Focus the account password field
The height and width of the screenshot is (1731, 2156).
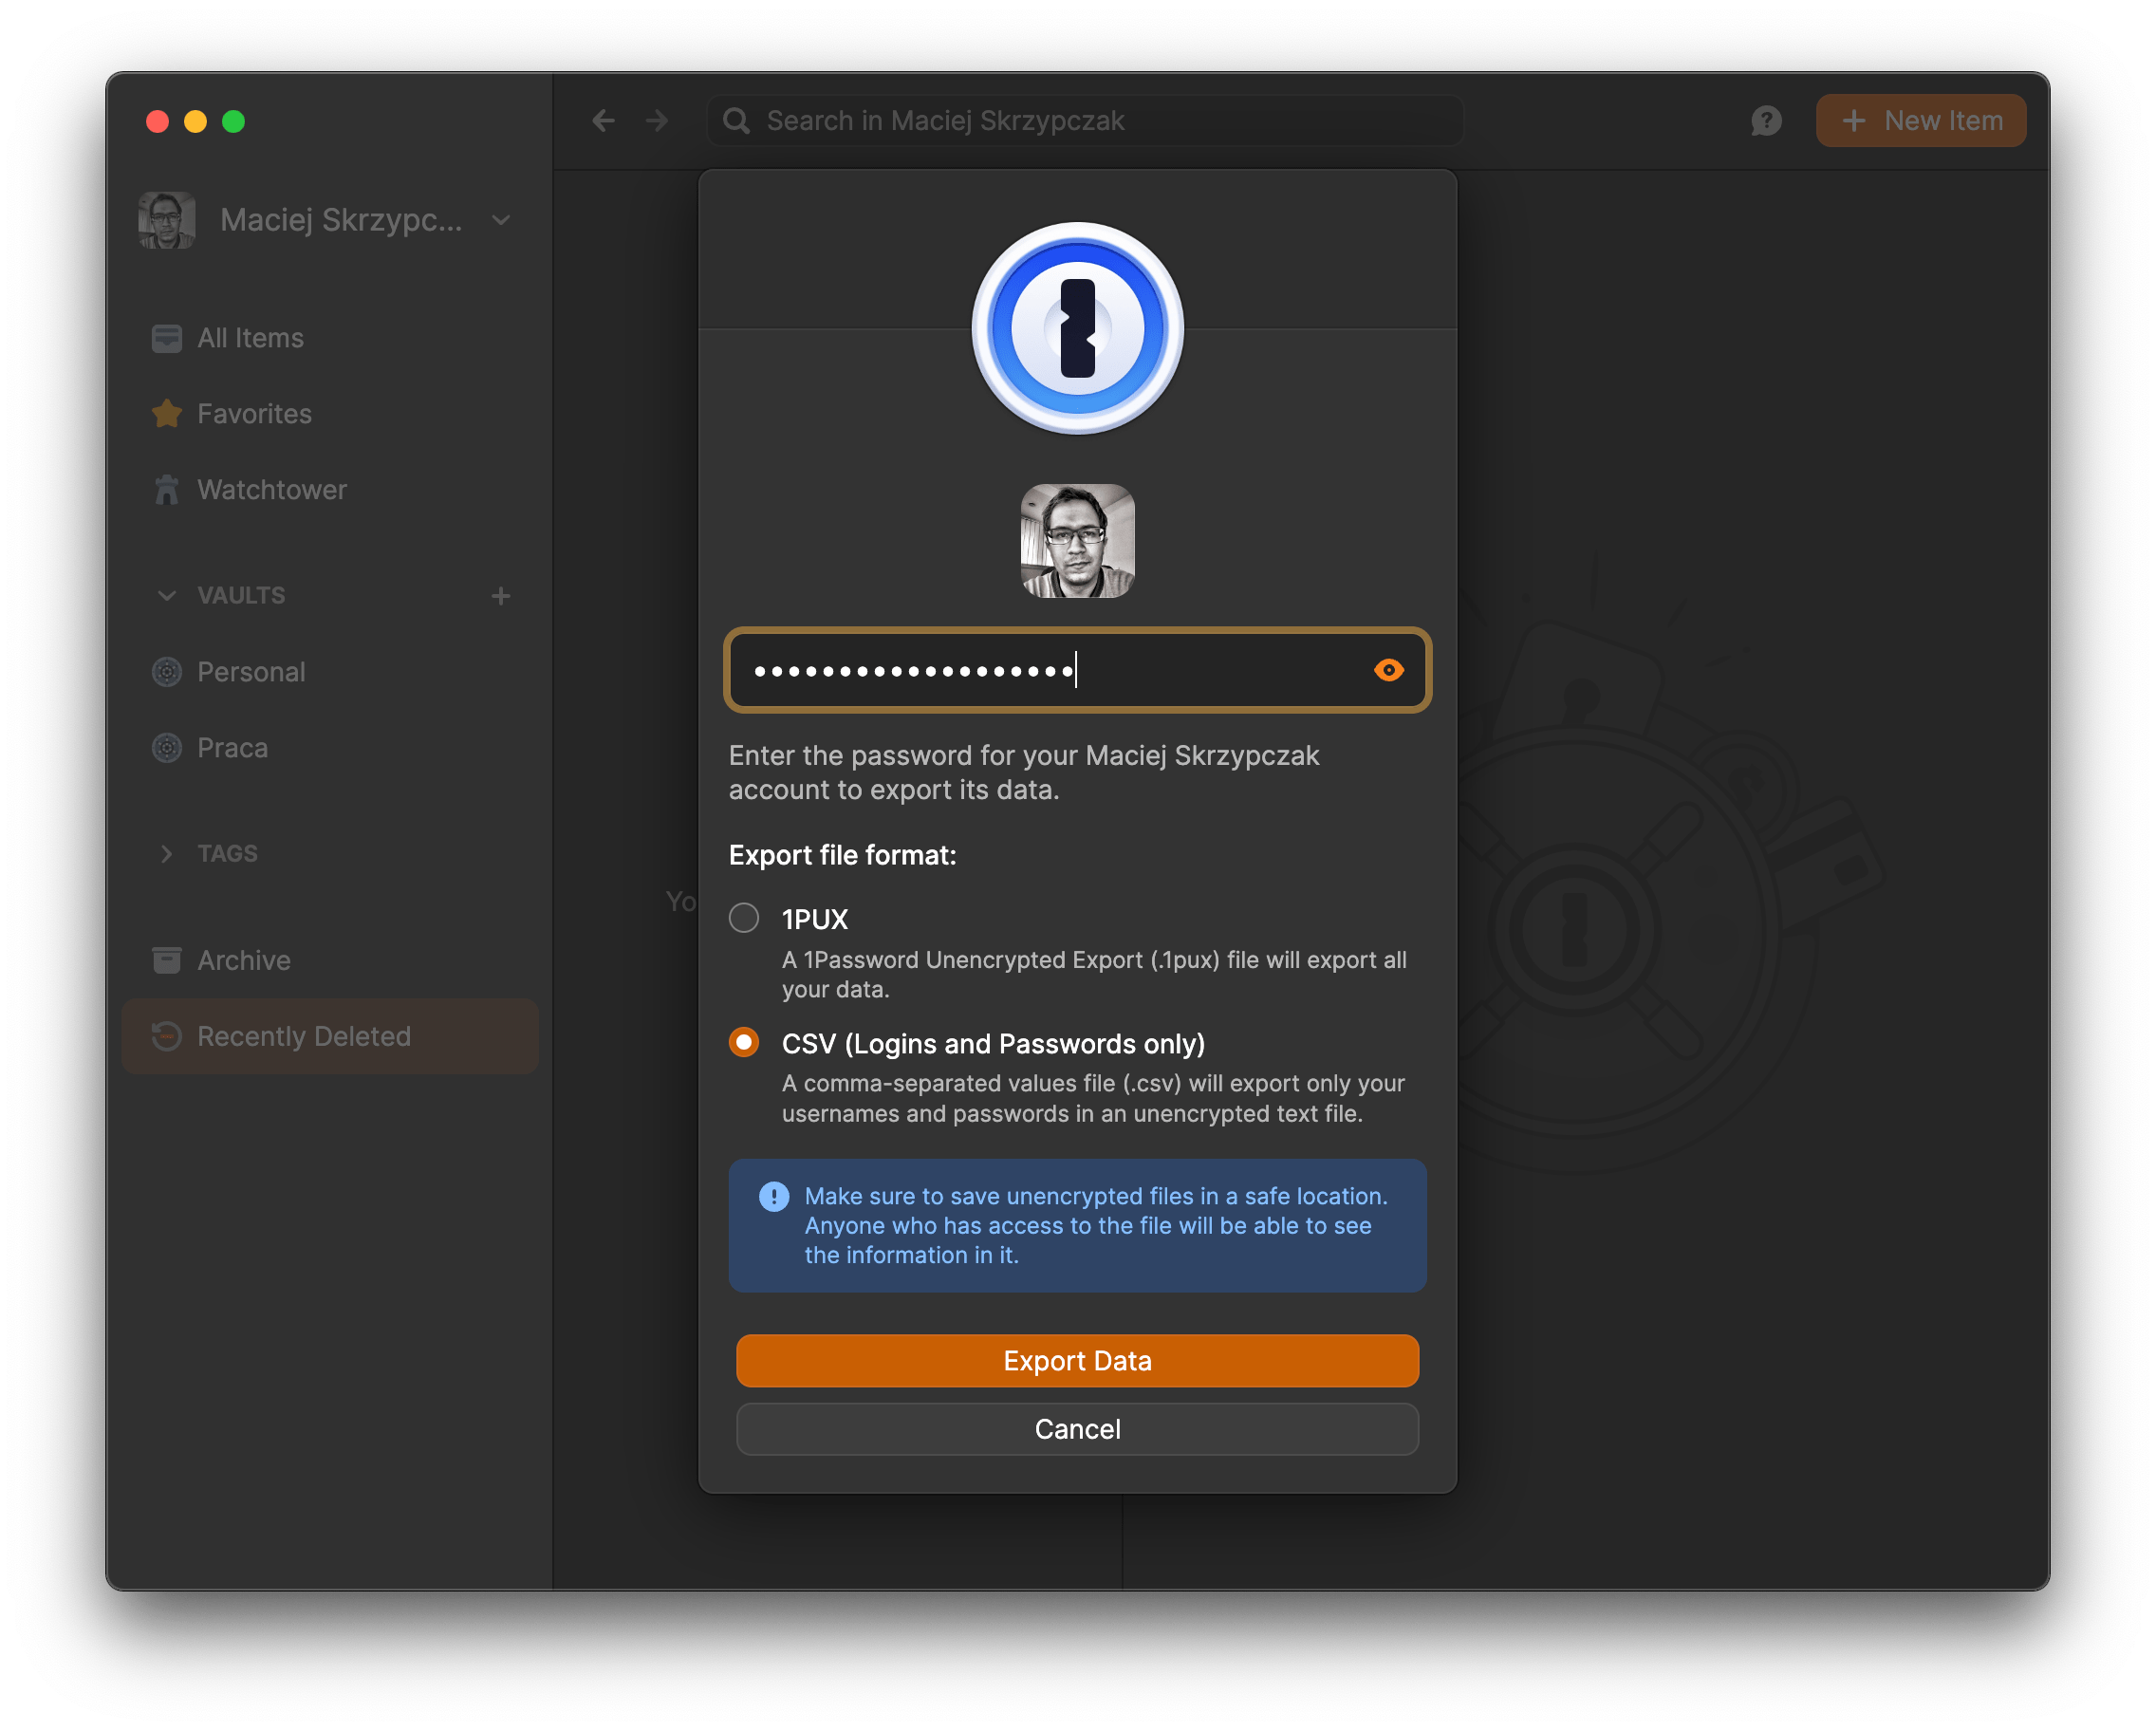click(1077, 670)
